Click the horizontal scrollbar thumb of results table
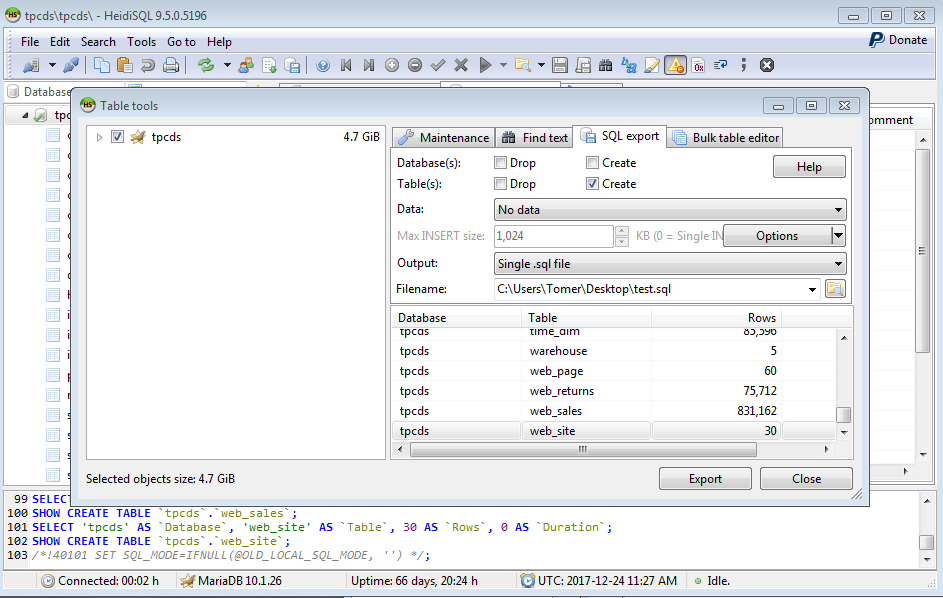The width and height of the screenshot is (943, 598). point(583,449)
